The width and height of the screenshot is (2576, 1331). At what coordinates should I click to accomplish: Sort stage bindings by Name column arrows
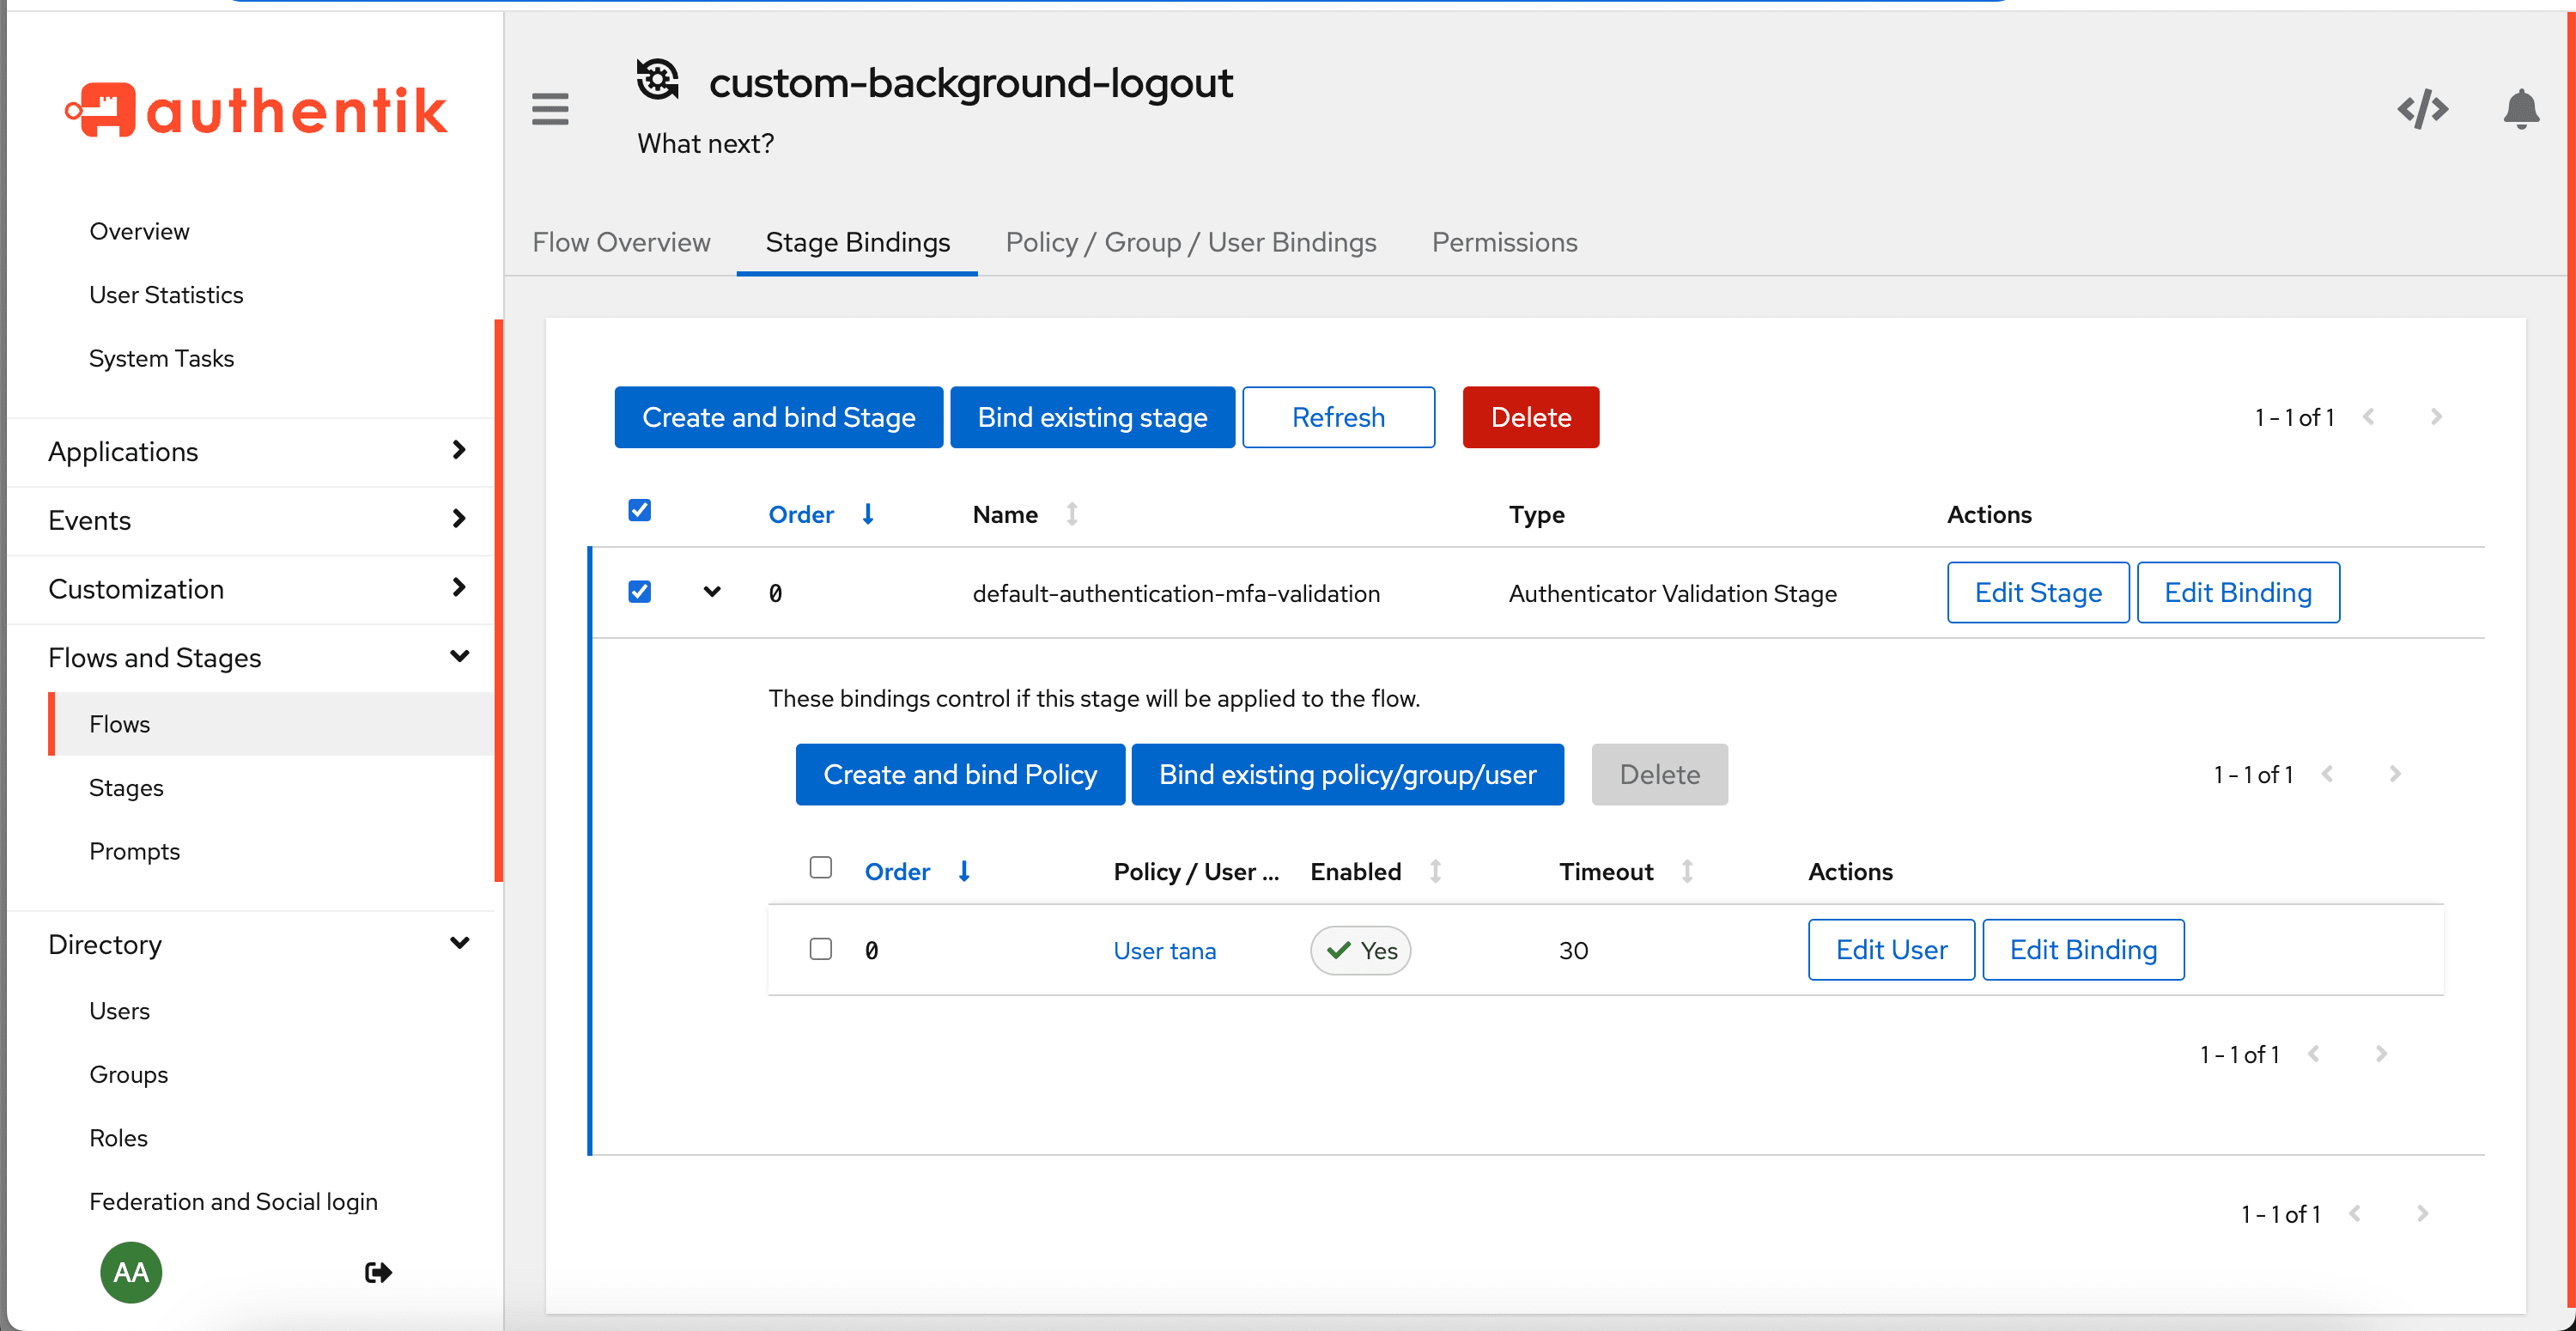click(x=1071, y=514)
